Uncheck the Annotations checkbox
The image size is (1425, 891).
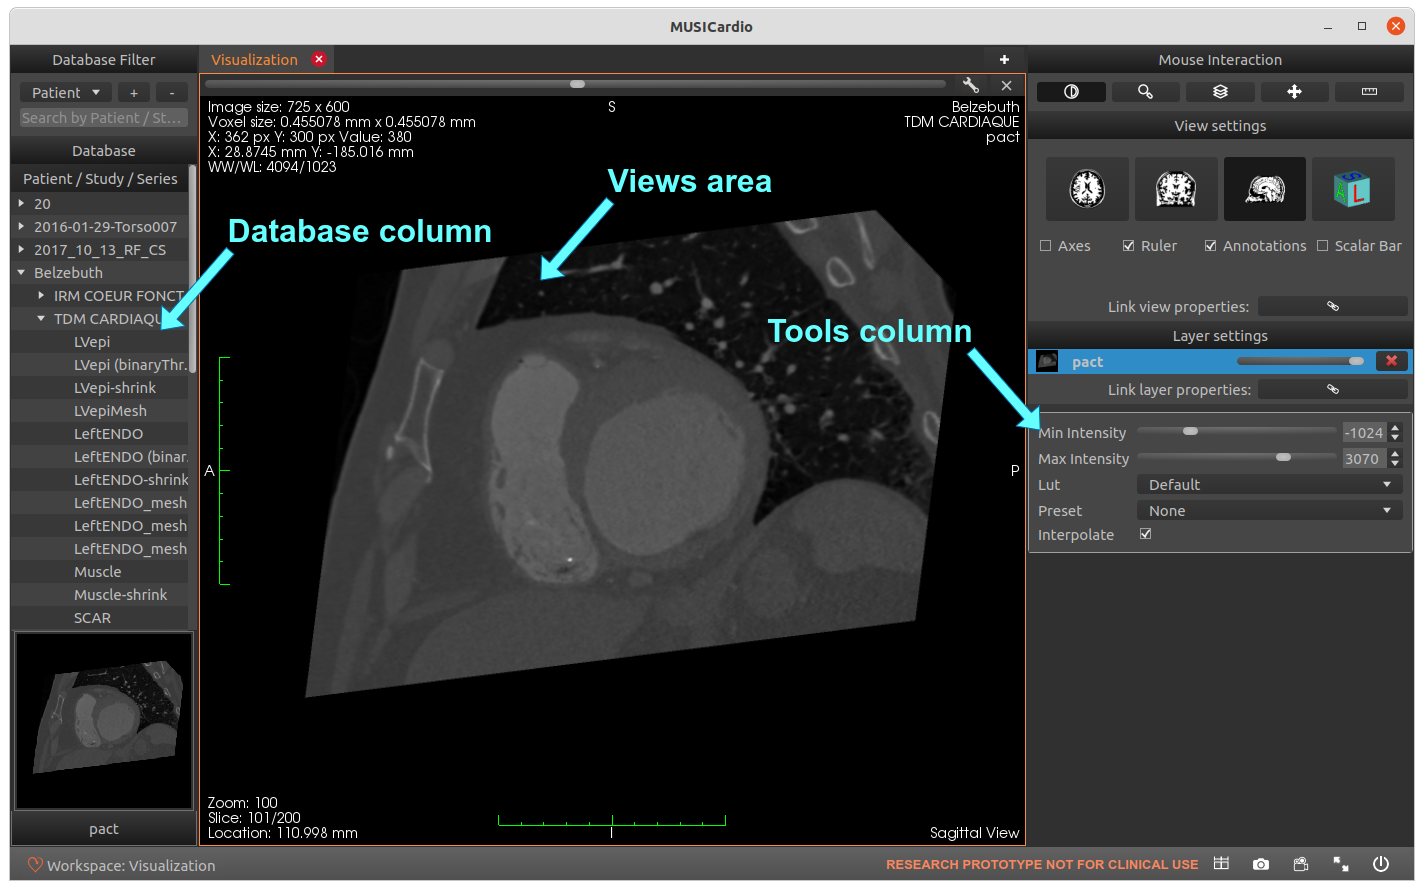click(x=1211, y=246)
